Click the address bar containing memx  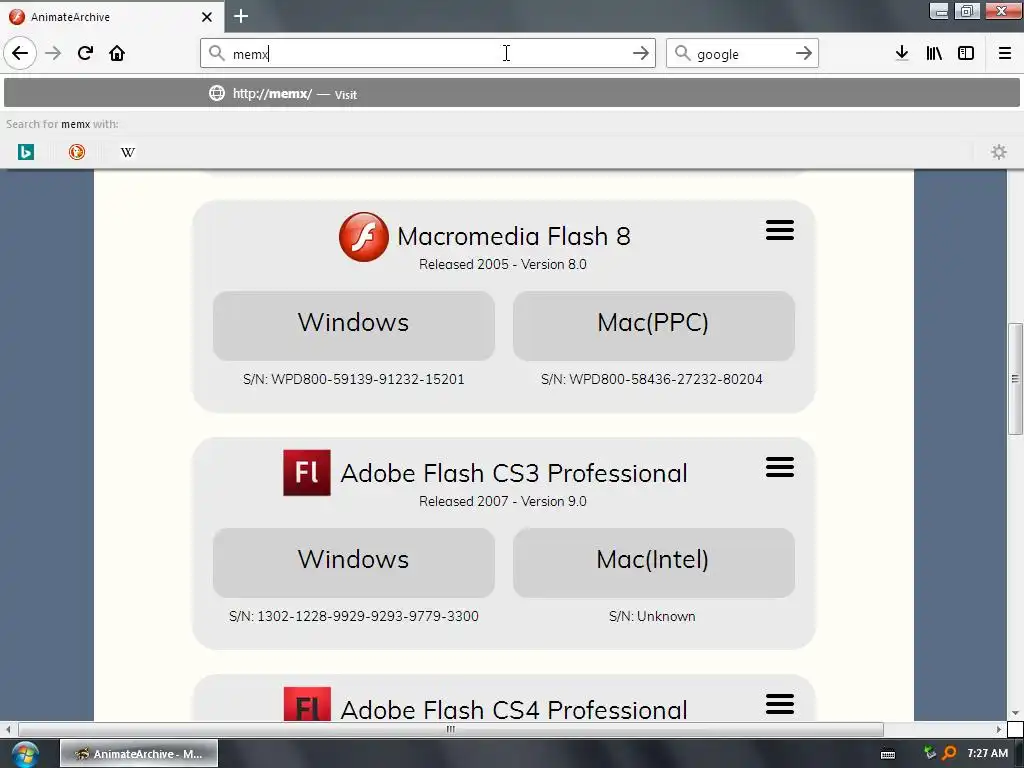pyautogui.click(x=428, y=53)
